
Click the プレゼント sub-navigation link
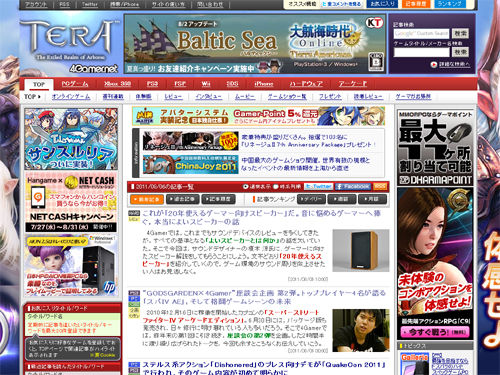pos(330,97)
